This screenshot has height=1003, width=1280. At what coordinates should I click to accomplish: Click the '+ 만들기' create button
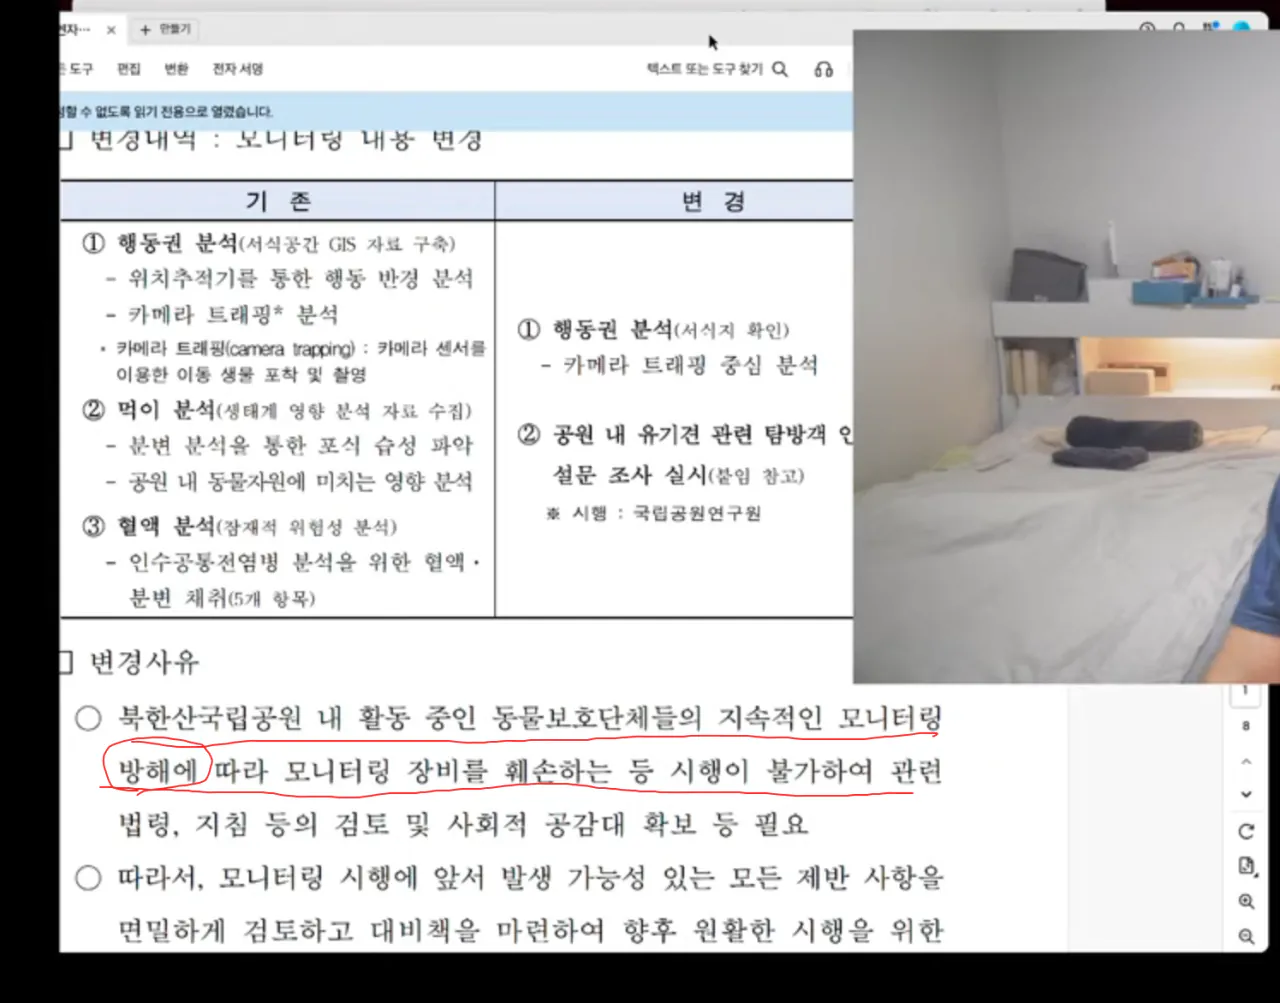(166, 30)
